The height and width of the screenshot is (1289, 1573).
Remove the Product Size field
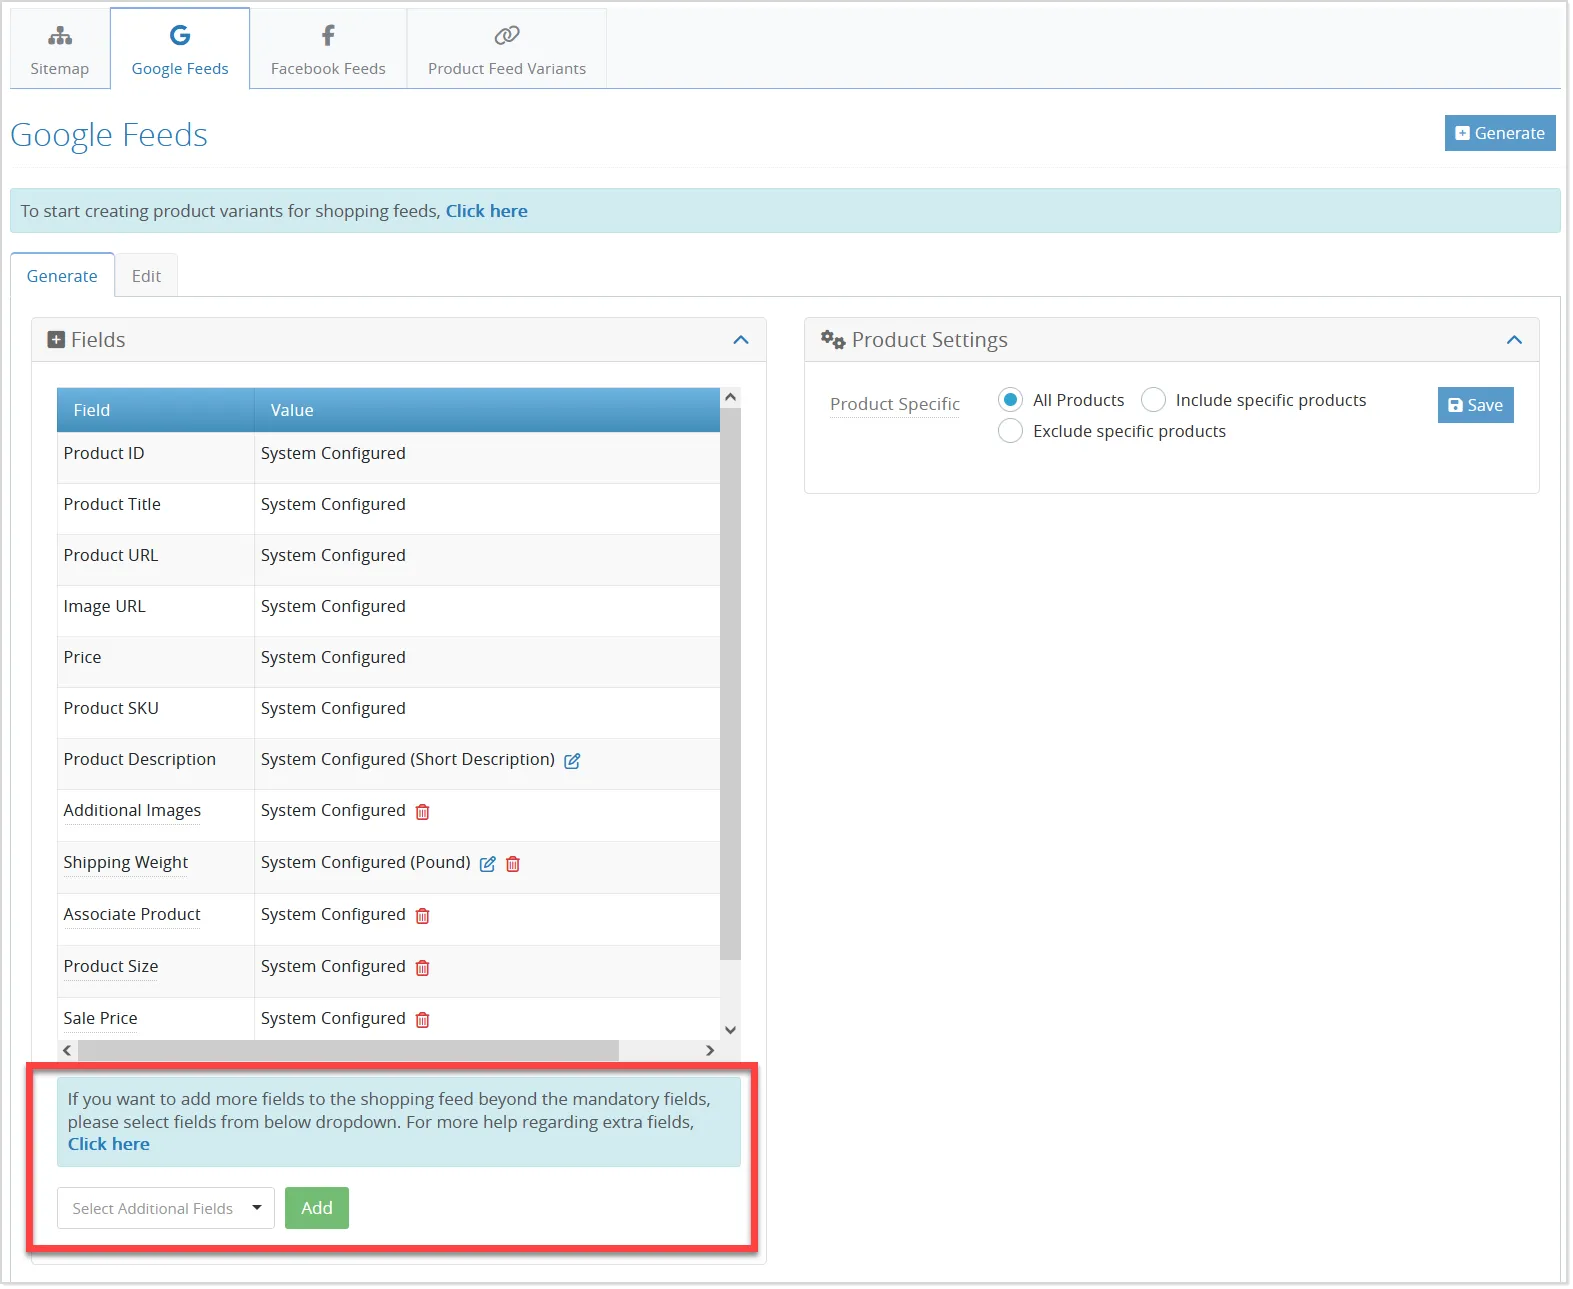(423, 968)
